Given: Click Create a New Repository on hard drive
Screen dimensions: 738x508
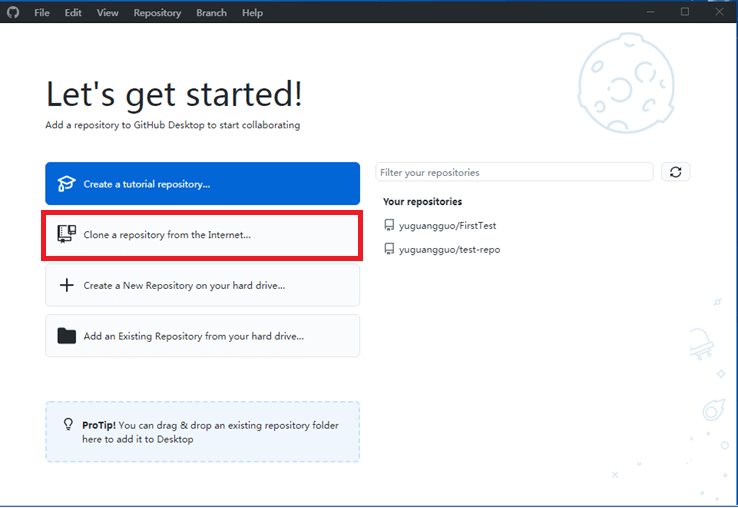Looking at the screenshot, I should click(x=202, y=285).
